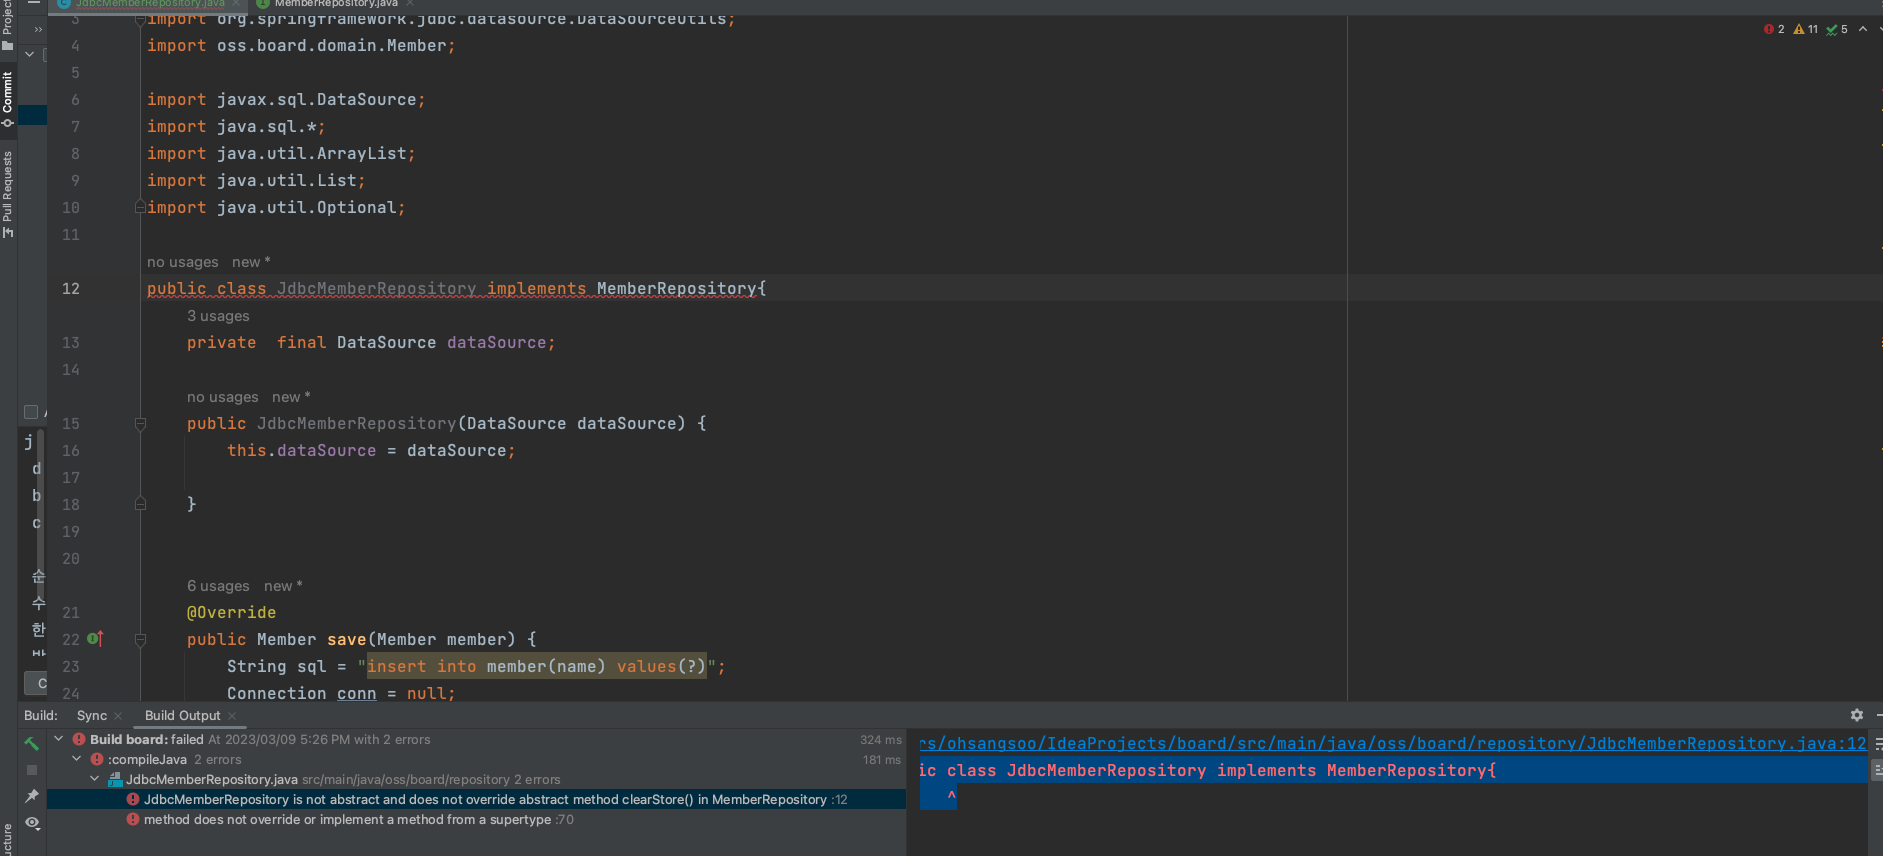Image resolution: width=1883 pixels, height=856 pixels.
Task: Close the Sync tab
Action: 118,716
